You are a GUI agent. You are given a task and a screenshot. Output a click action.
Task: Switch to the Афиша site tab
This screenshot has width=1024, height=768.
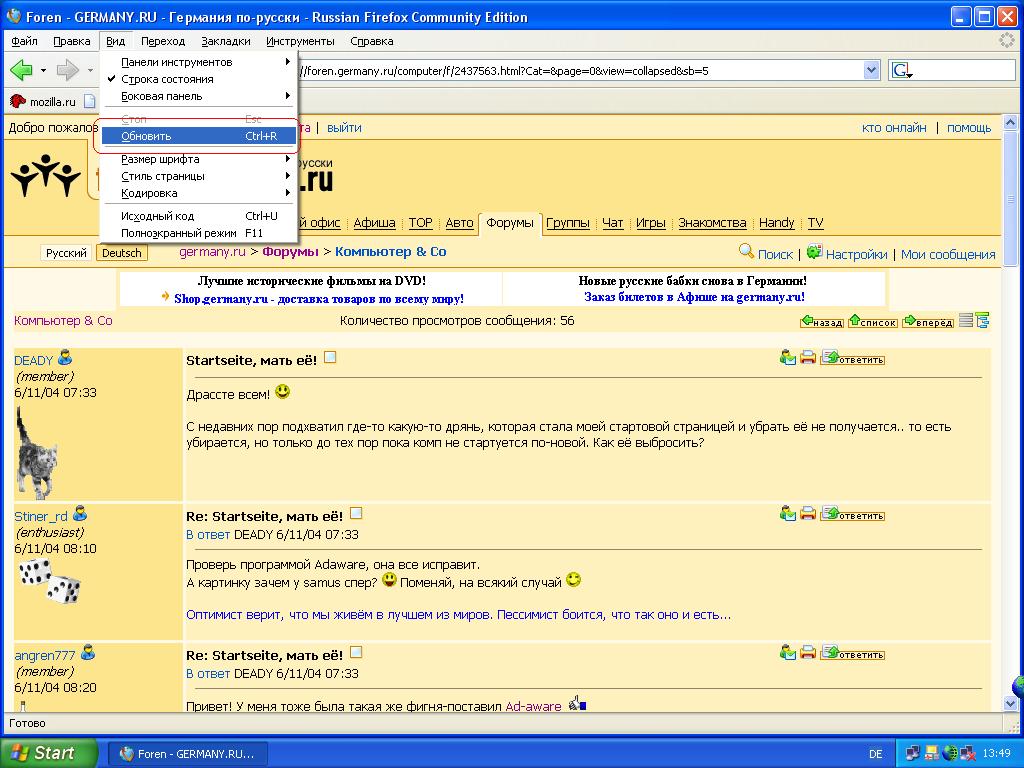click(x=374, y=223)
